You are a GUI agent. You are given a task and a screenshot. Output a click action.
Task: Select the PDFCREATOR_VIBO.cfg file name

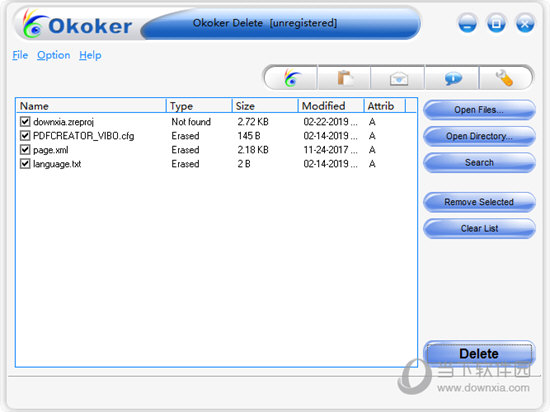click(83, 136)
